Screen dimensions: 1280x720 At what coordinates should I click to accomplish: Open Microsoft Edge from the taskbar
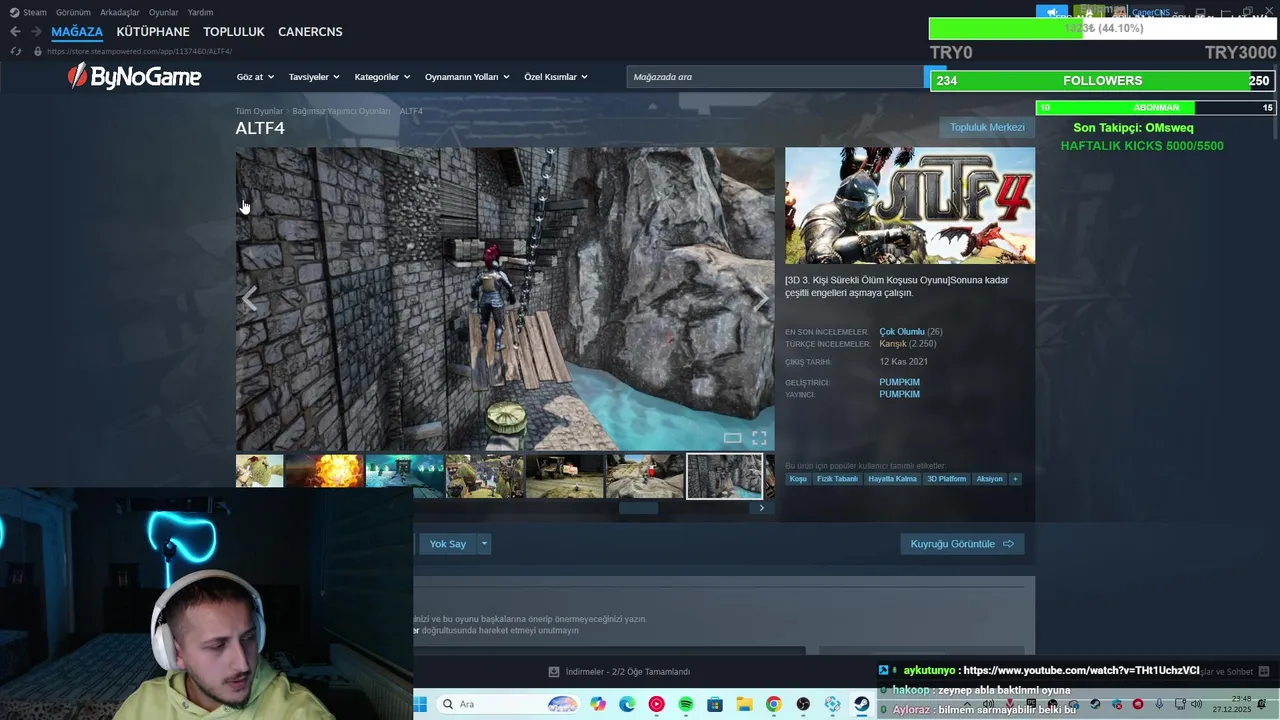pos(627,704)
